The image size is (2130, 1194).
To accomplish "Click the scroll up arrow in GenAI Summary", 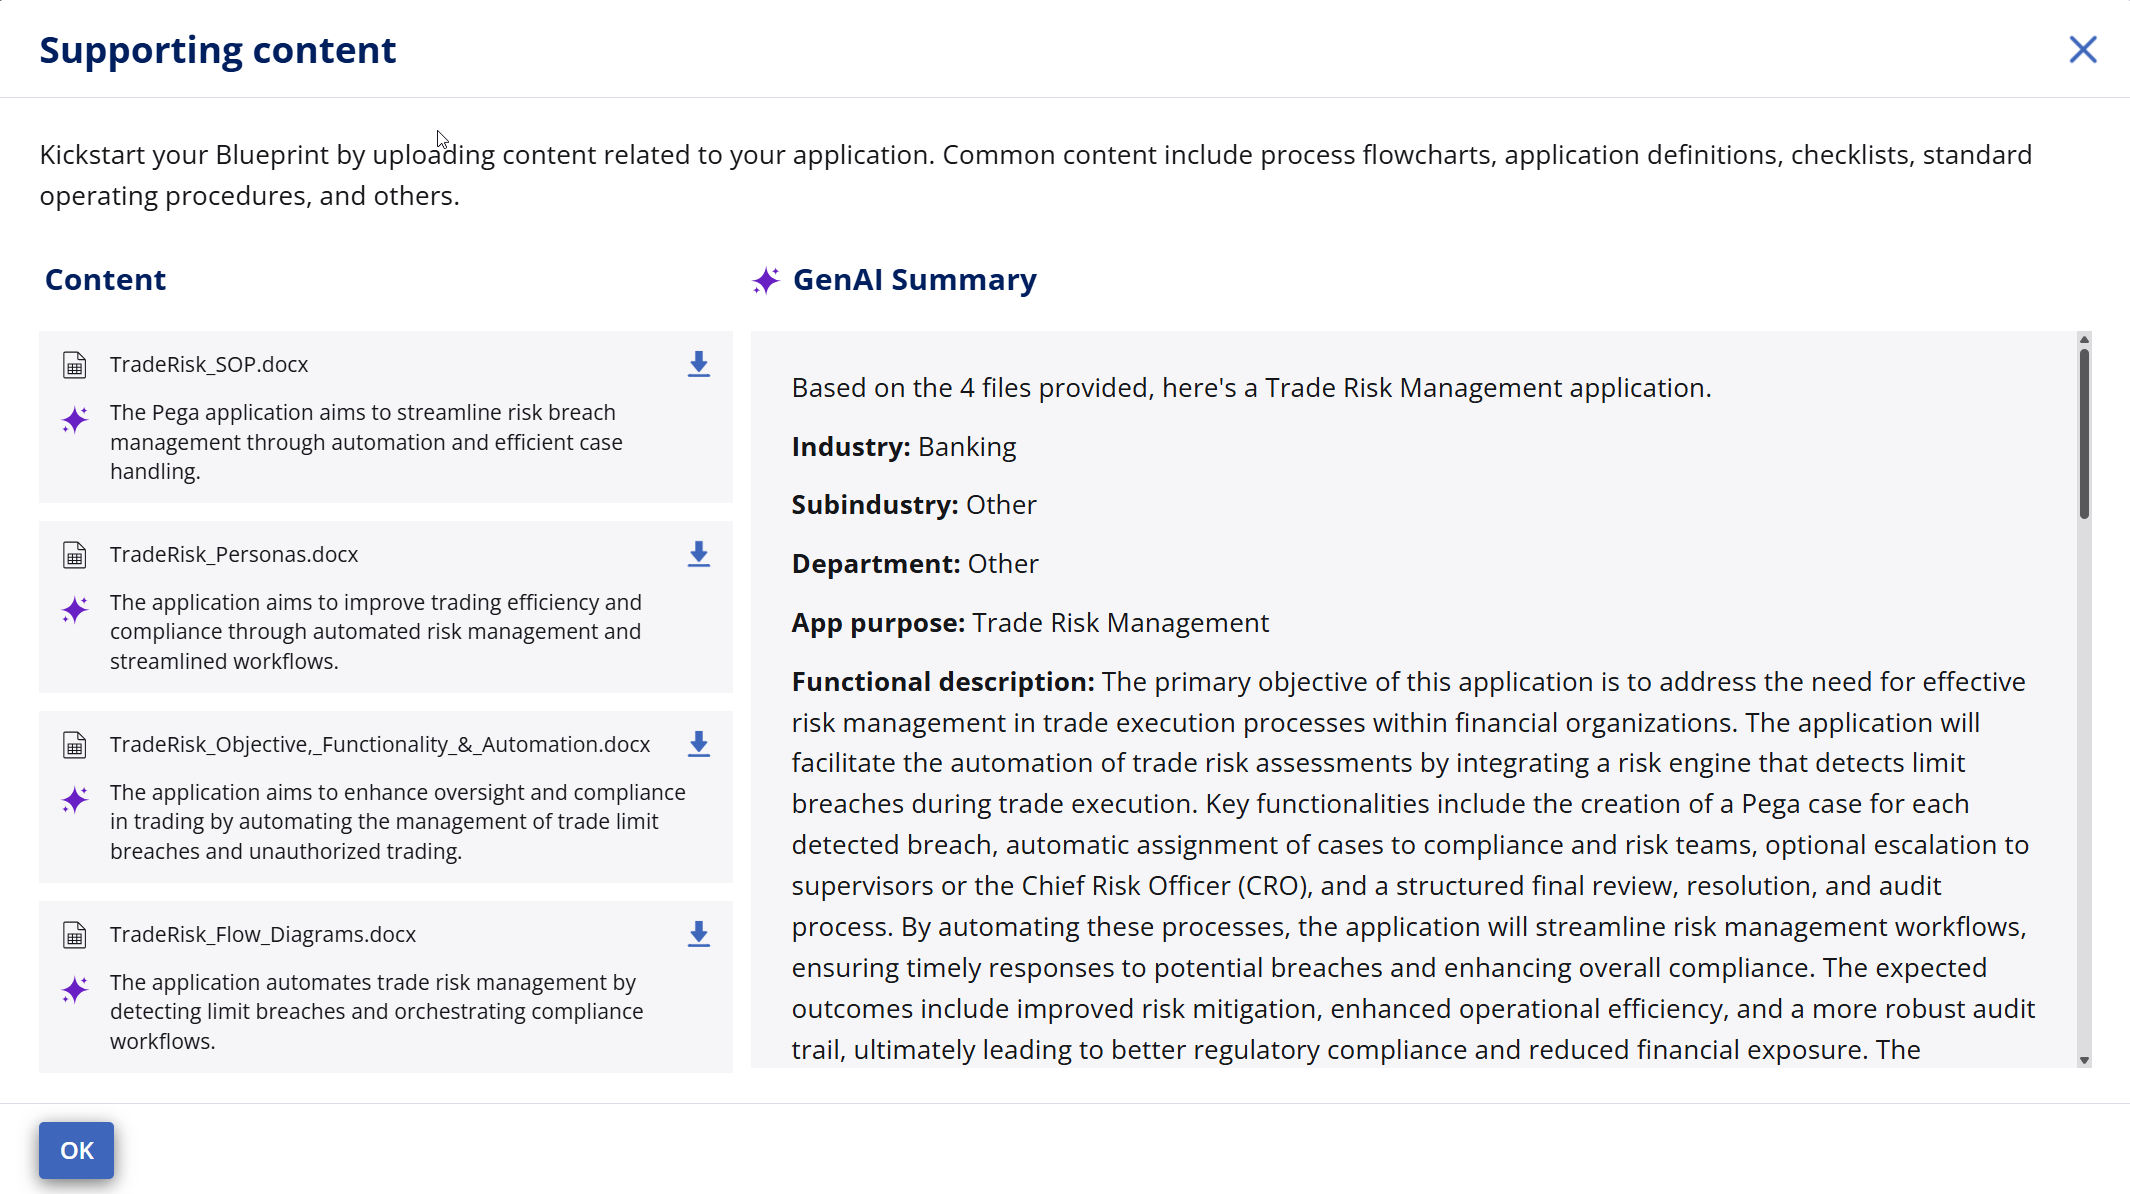I will (2084, 340).
